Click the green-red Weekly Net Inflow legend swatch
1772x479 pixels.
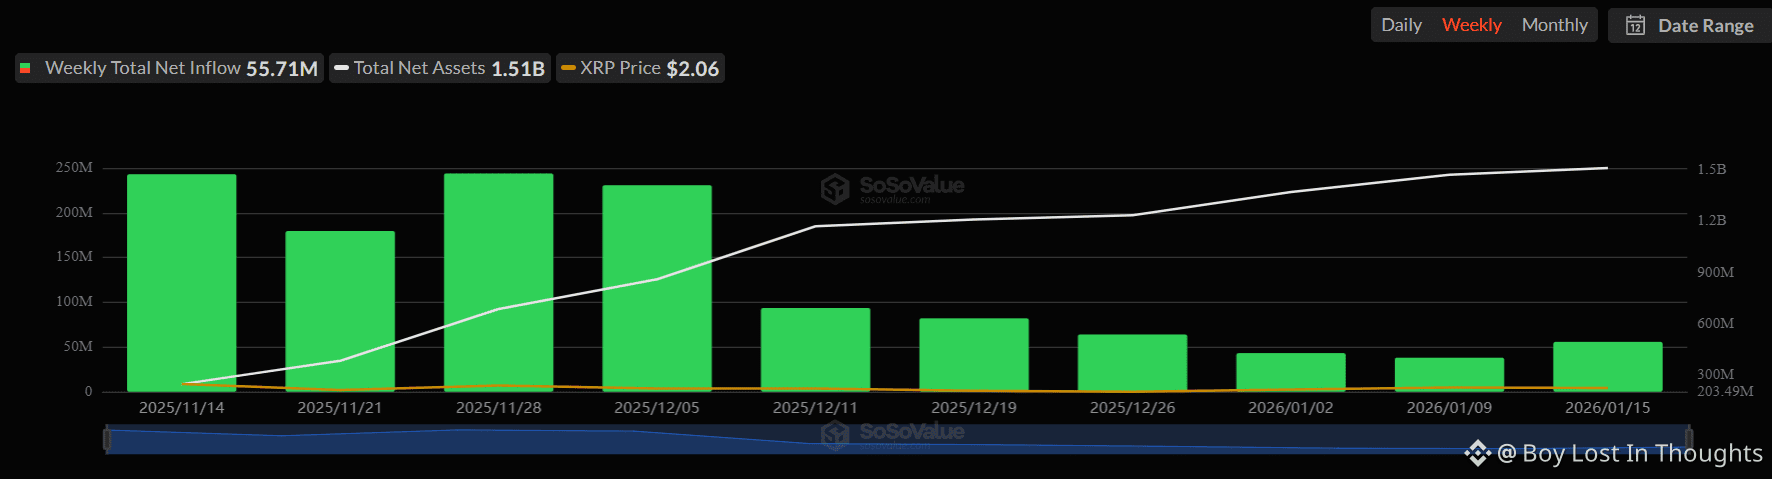click(25, 68)
